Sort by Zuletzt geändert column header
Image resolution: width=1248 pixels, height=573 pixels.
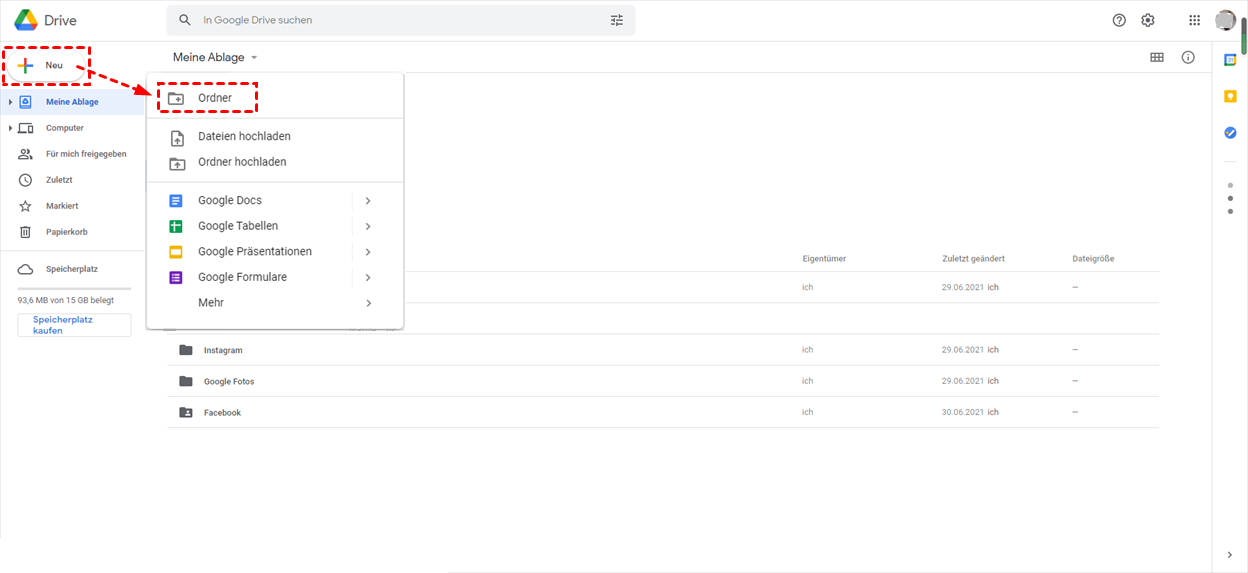click(973, 259)
